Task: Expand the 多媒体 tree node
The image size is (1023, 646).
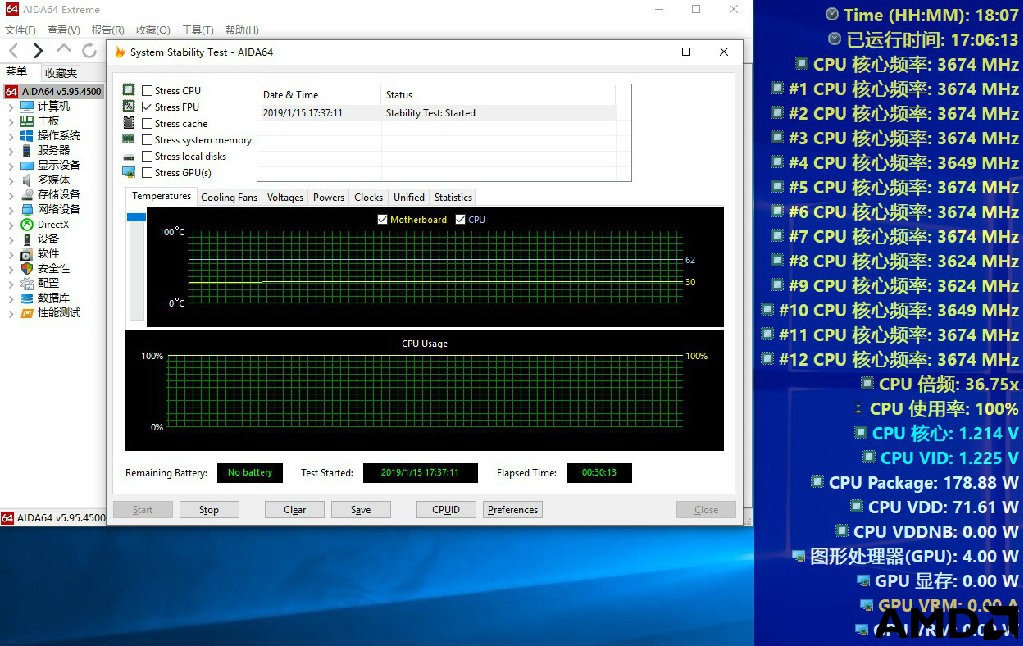Action: tap(10, 180)
